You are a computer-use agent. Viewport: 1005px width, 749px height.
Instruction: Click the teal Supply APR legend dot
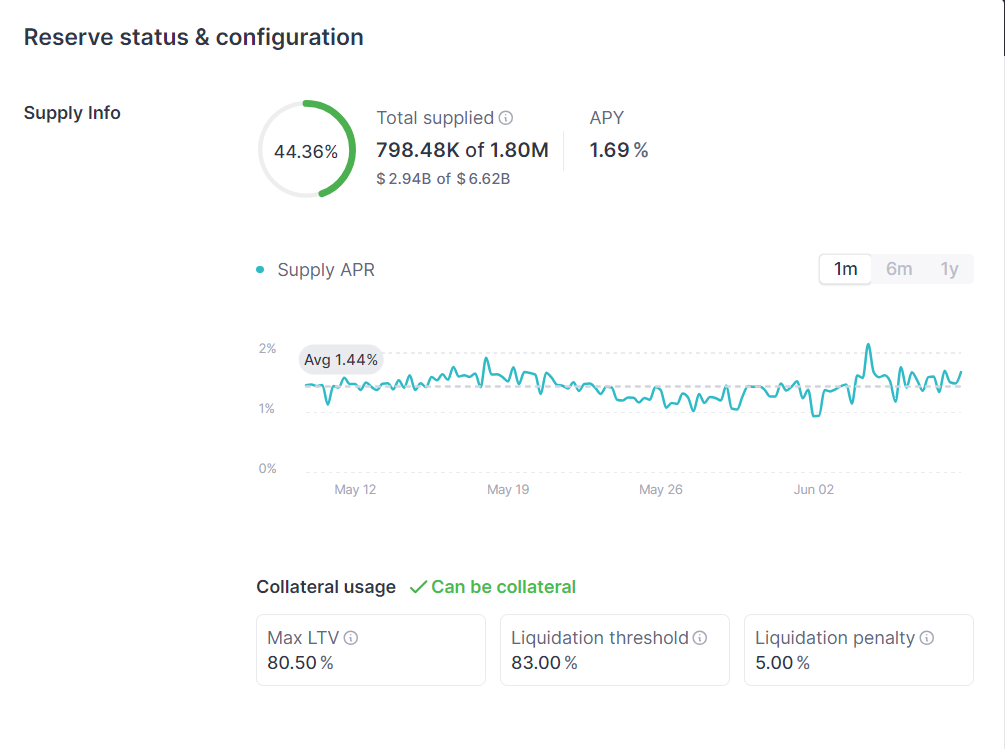coord(261,270)
